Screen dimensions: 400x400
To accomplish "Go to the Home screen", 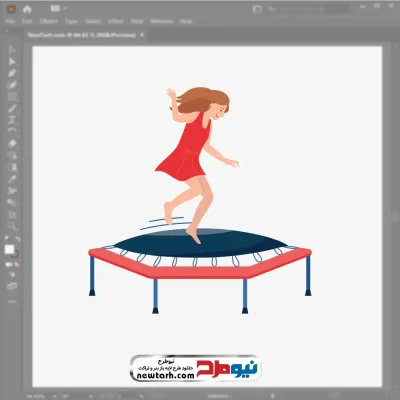I will [27, 9].
